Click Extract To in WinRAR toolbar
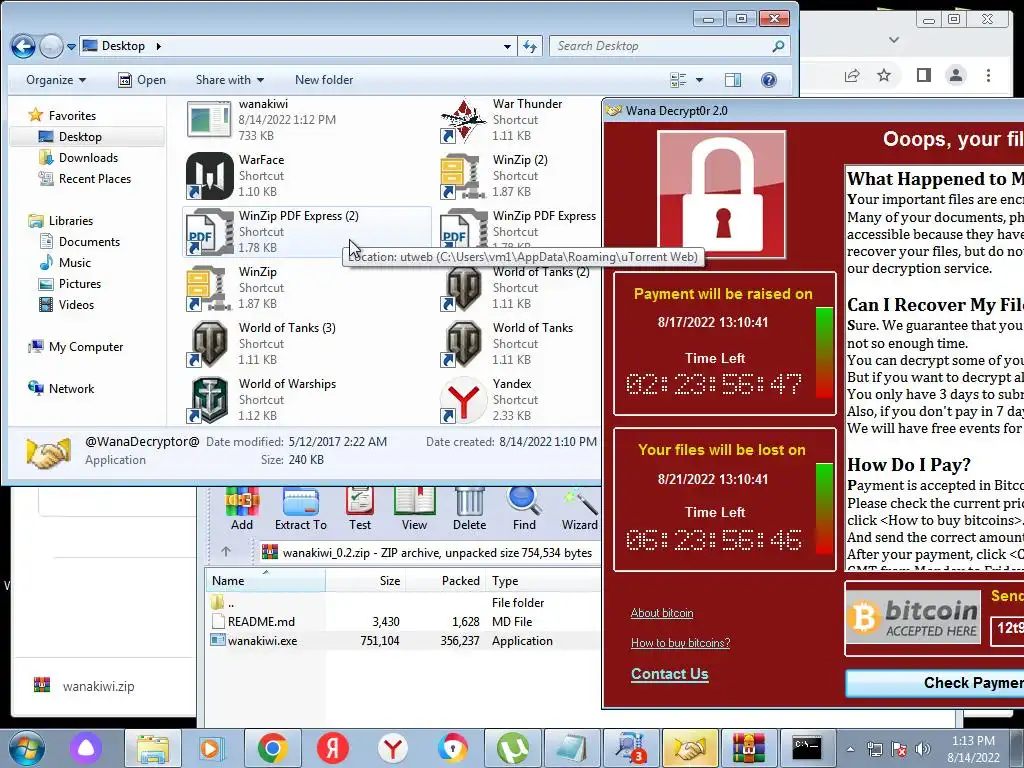1024x768 pixels. click(x=300, y=509)
